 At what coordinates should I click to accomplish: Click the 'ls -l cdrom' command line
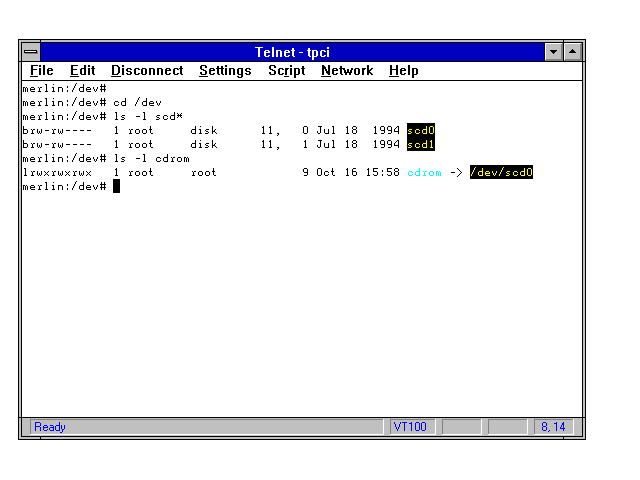click(150, 158)
